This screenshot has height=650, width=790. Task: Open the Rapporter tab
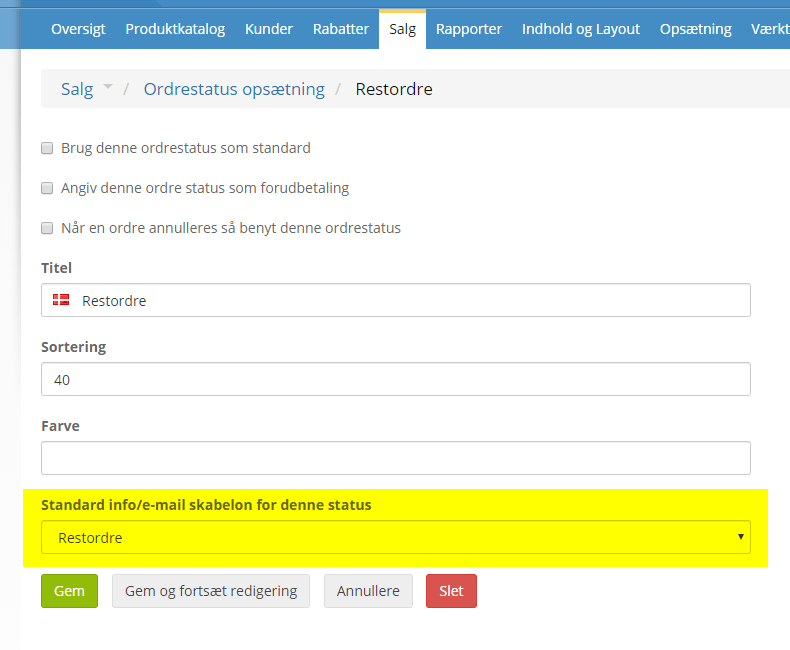coord(469,29)
